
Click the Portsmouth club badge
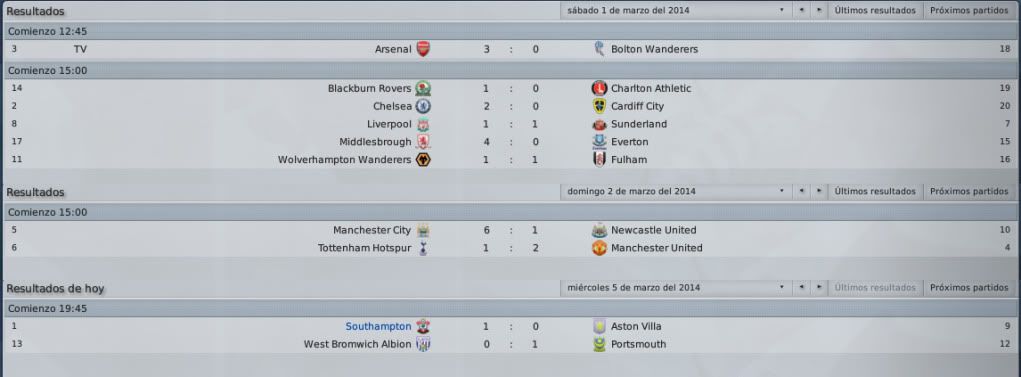click(x=599, y=344)
